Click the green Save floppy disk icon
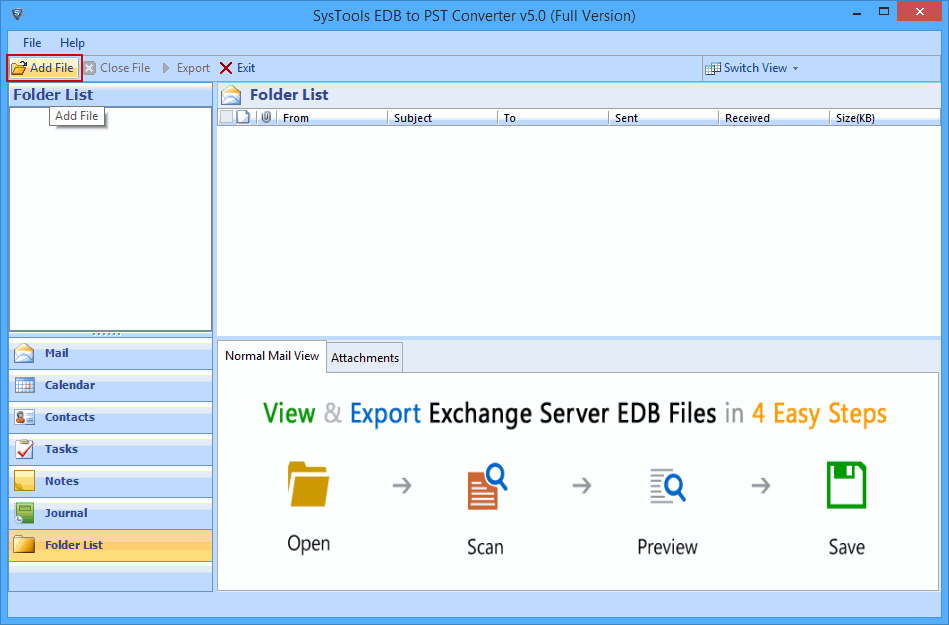The height and width of the screenshot is (625, 949). (846, 485)
